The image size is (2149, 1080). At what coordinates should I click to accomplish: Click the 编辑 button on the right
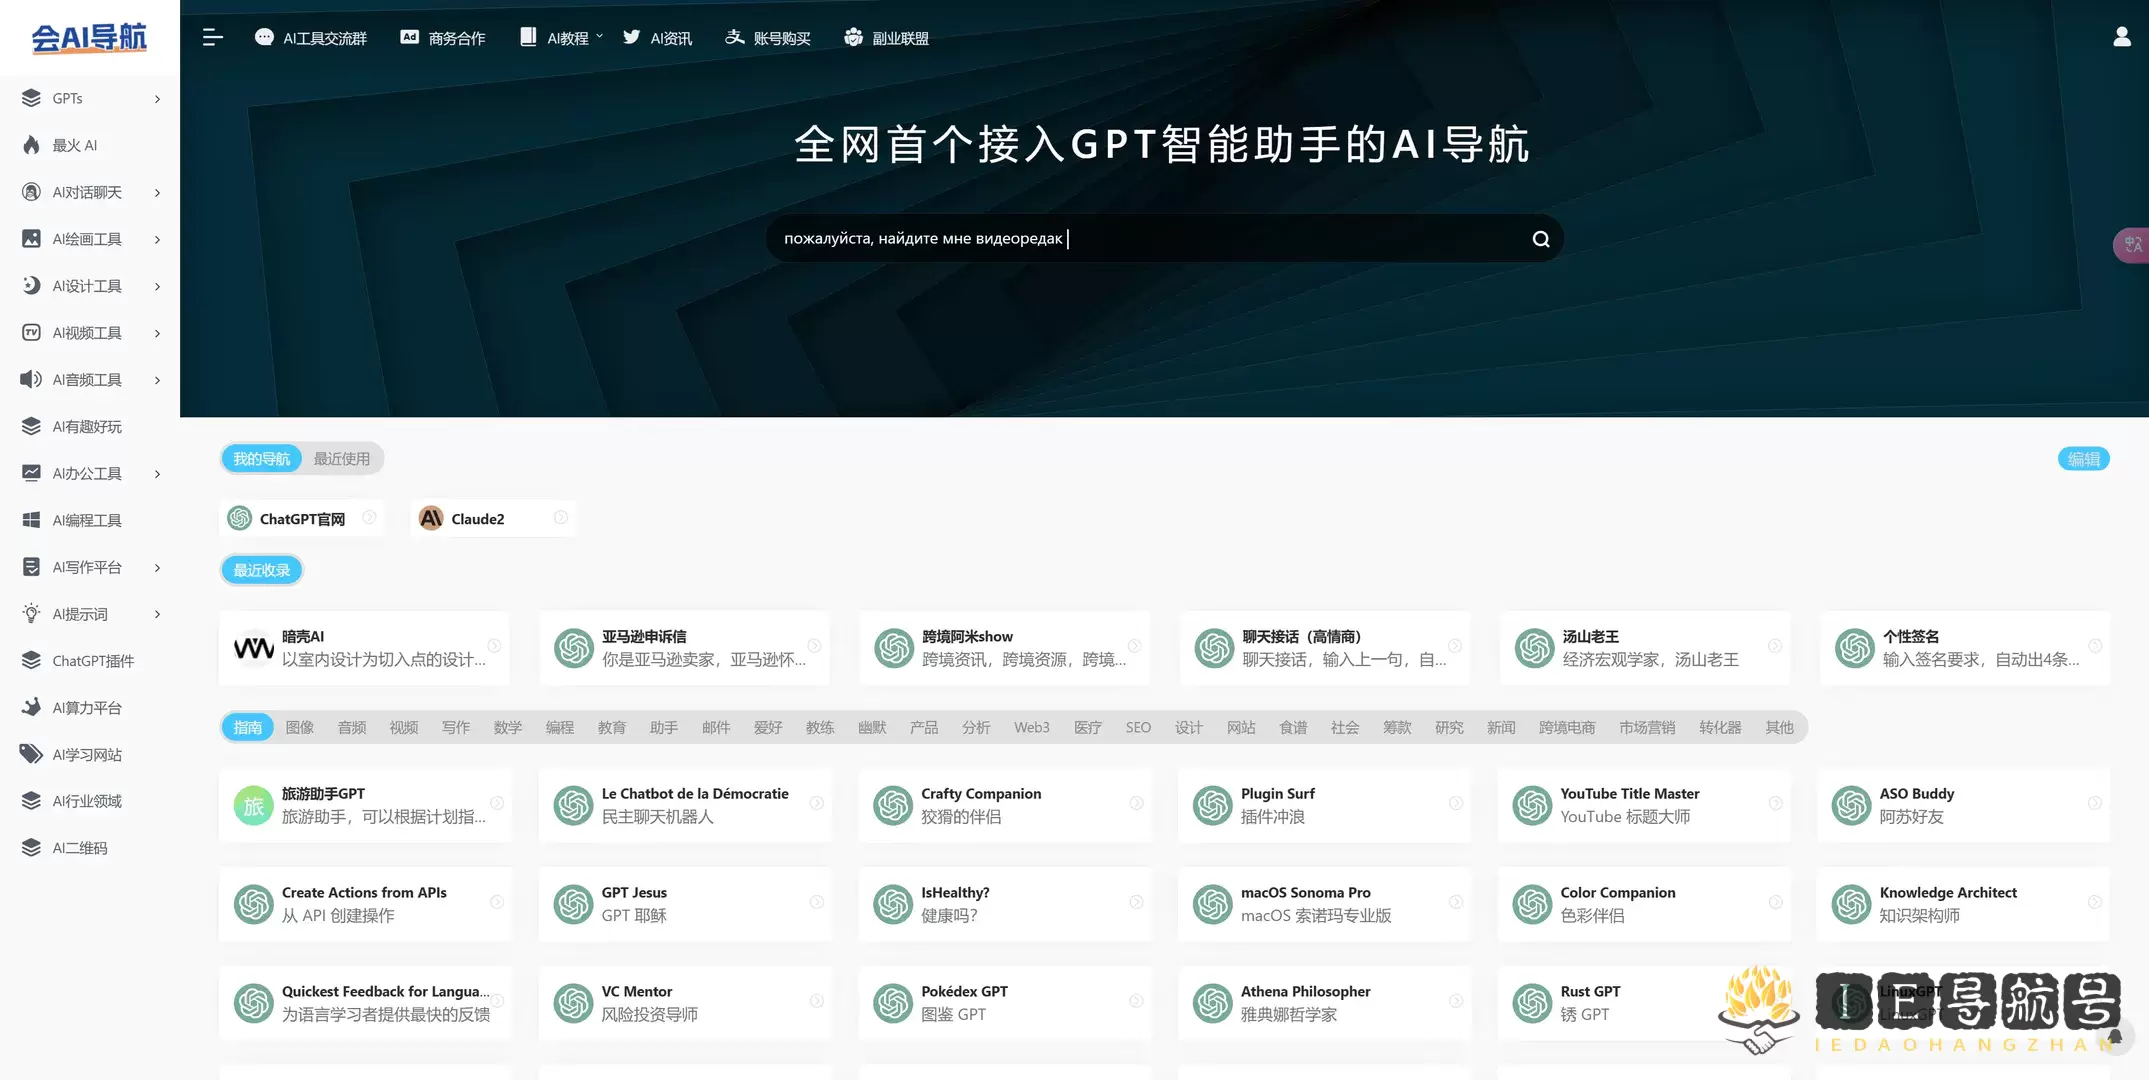click(x=2084, y=458)
